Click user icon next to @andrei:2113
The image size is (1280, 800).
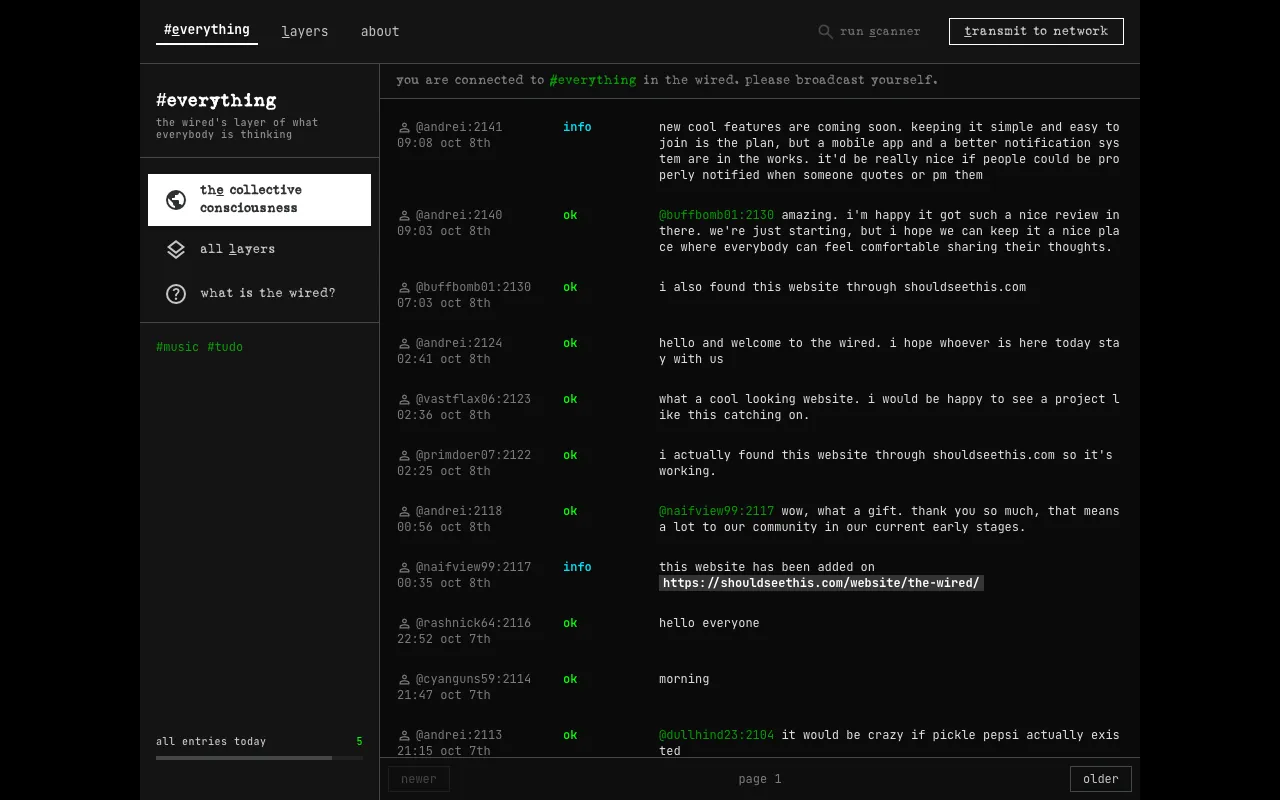[404, 736]
